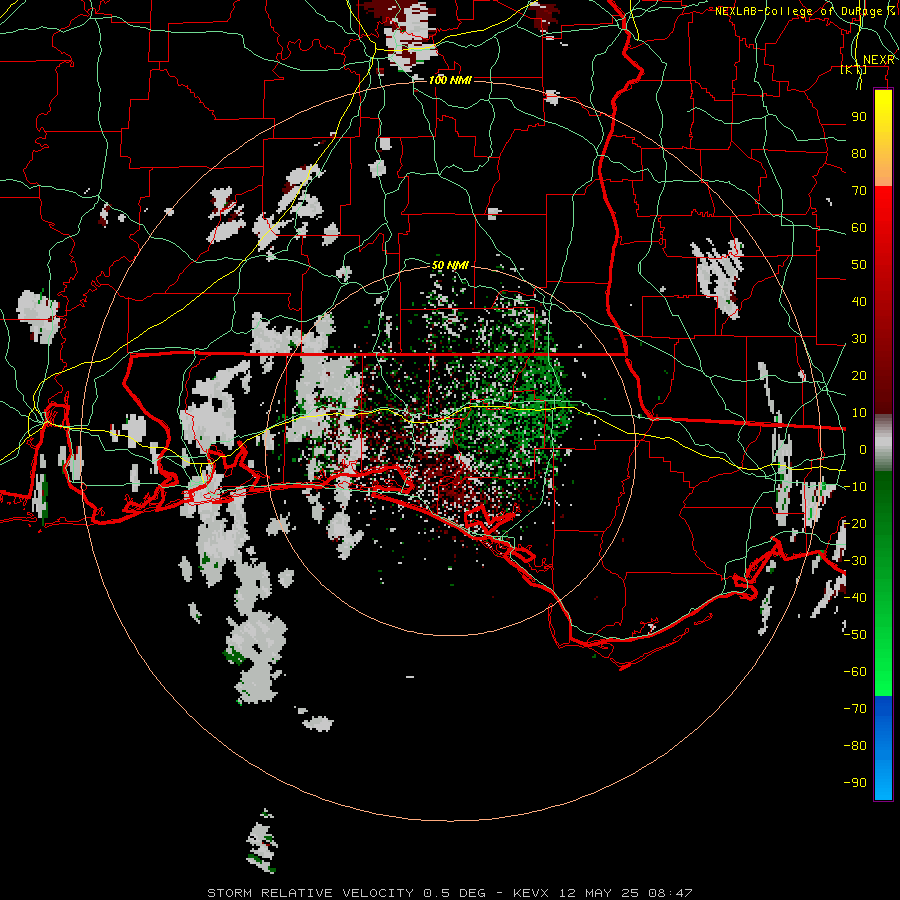Click the -10 value on the velocity scale
Image resolution: width=900 pixels, height=900 pixels.
pos(855,487)
